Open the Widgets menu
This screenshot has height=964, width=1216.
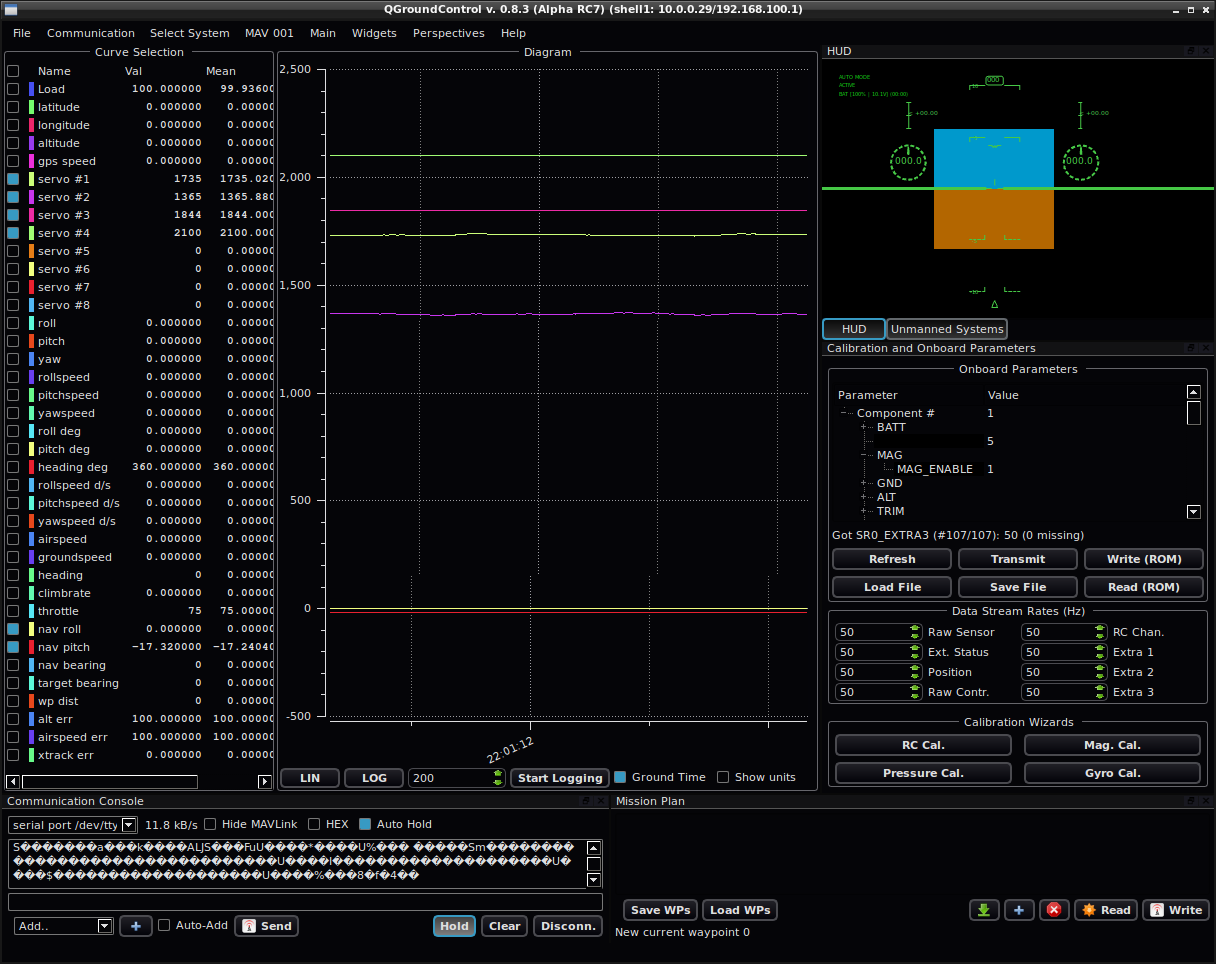(x=374, y=33)
